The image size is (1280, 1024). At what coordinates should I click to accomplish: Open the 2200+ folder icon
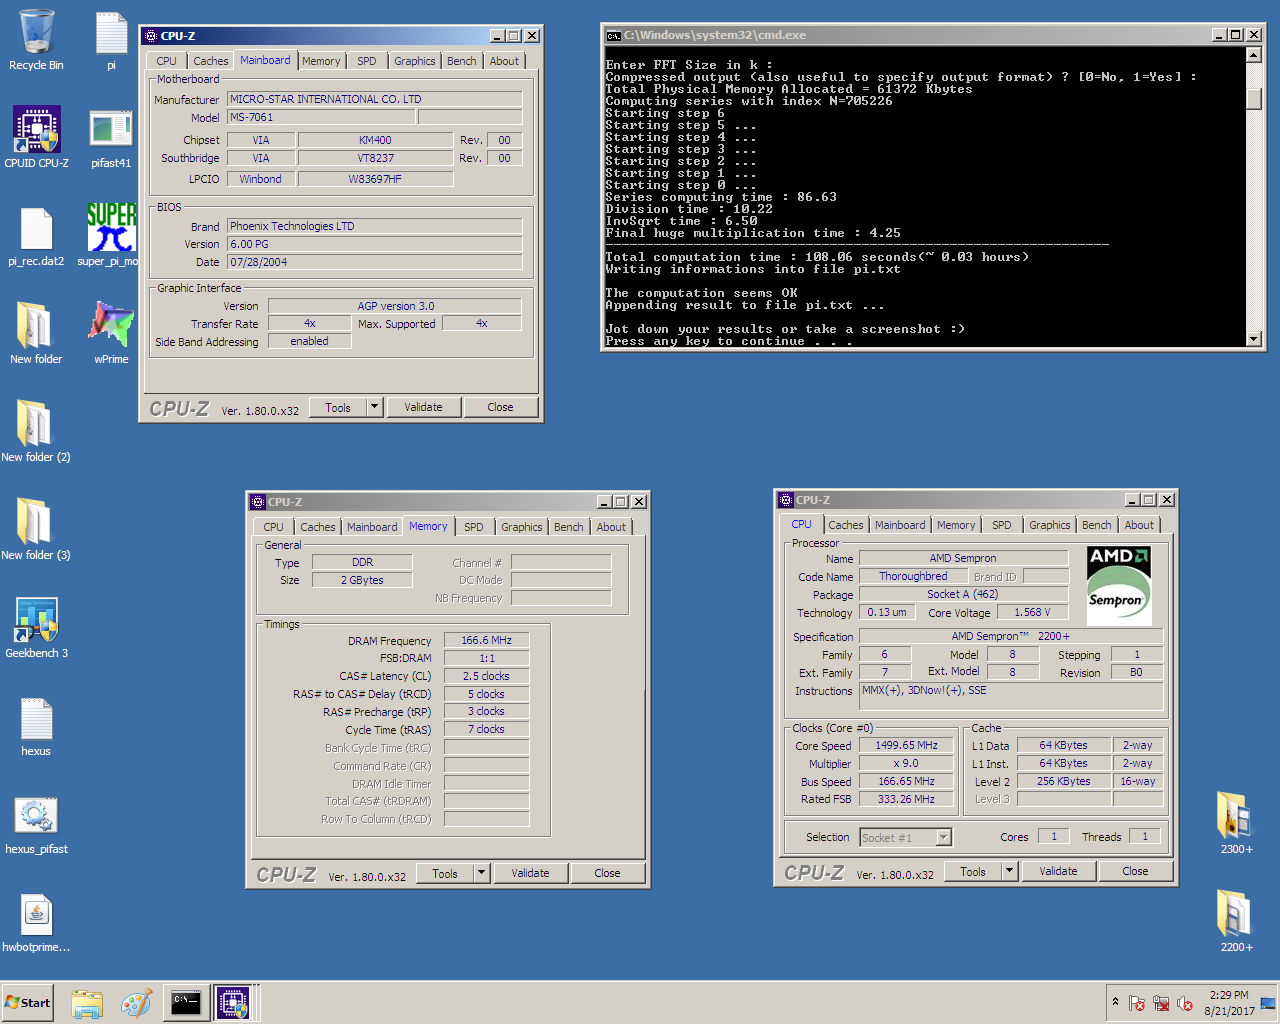pos(1236,920)
